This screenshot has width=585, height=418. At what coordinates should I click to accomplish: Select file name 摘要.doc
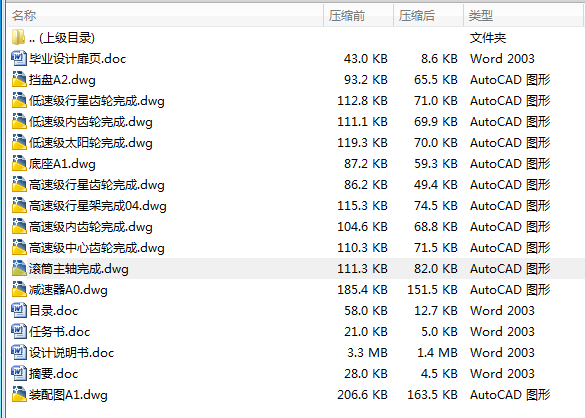click(54, 374)
